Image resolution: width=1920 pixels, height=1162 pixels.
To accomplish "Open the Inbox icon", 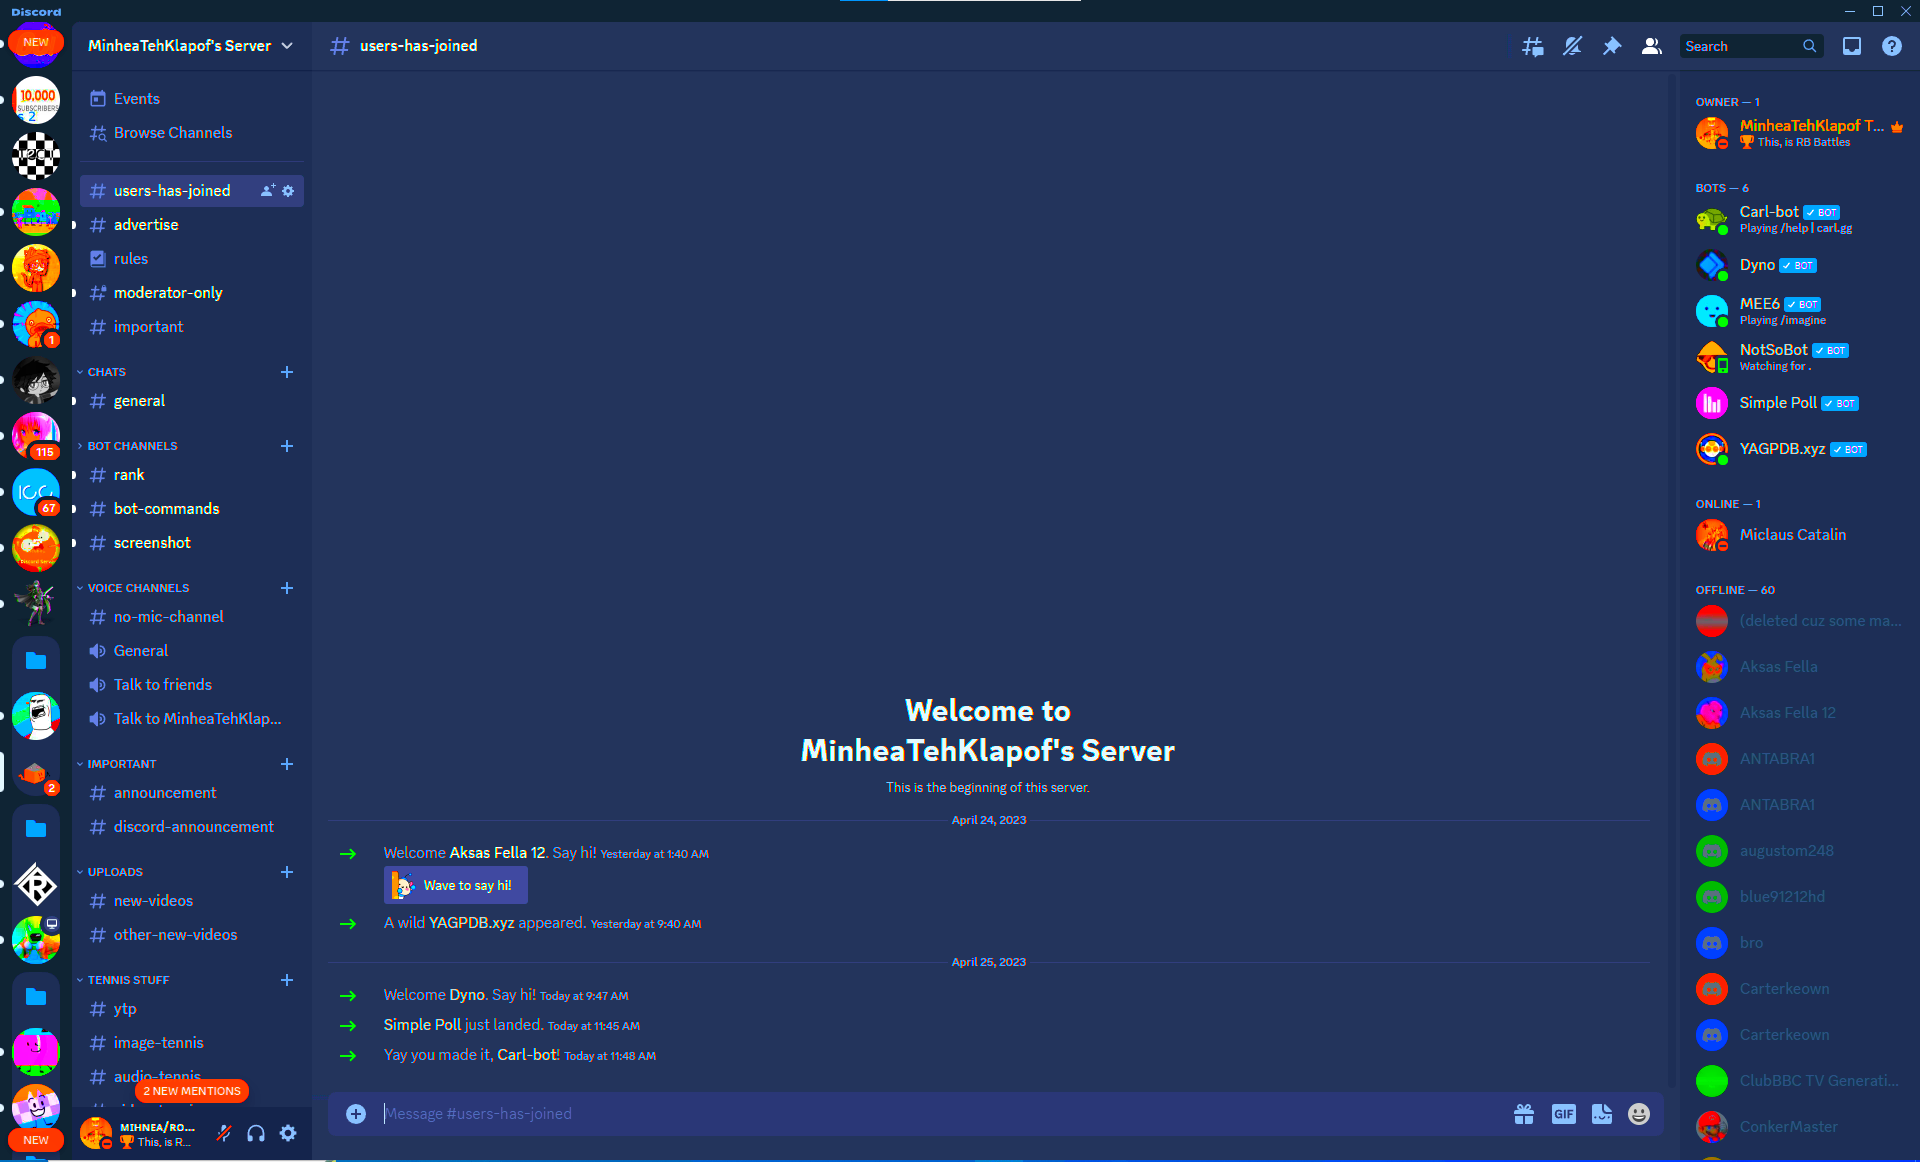I will (x=1852, y=46).
